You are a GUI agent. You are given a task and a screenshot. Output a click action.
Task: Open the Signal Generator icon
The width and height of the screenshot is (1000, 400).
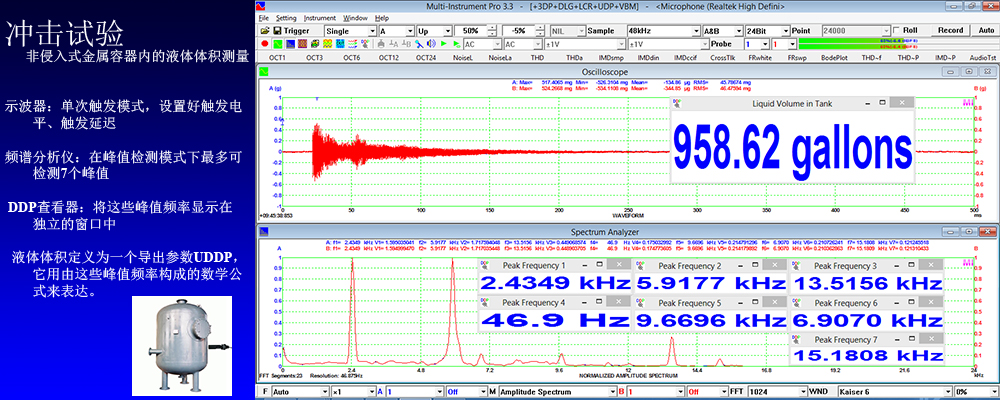tap(315, 43)
